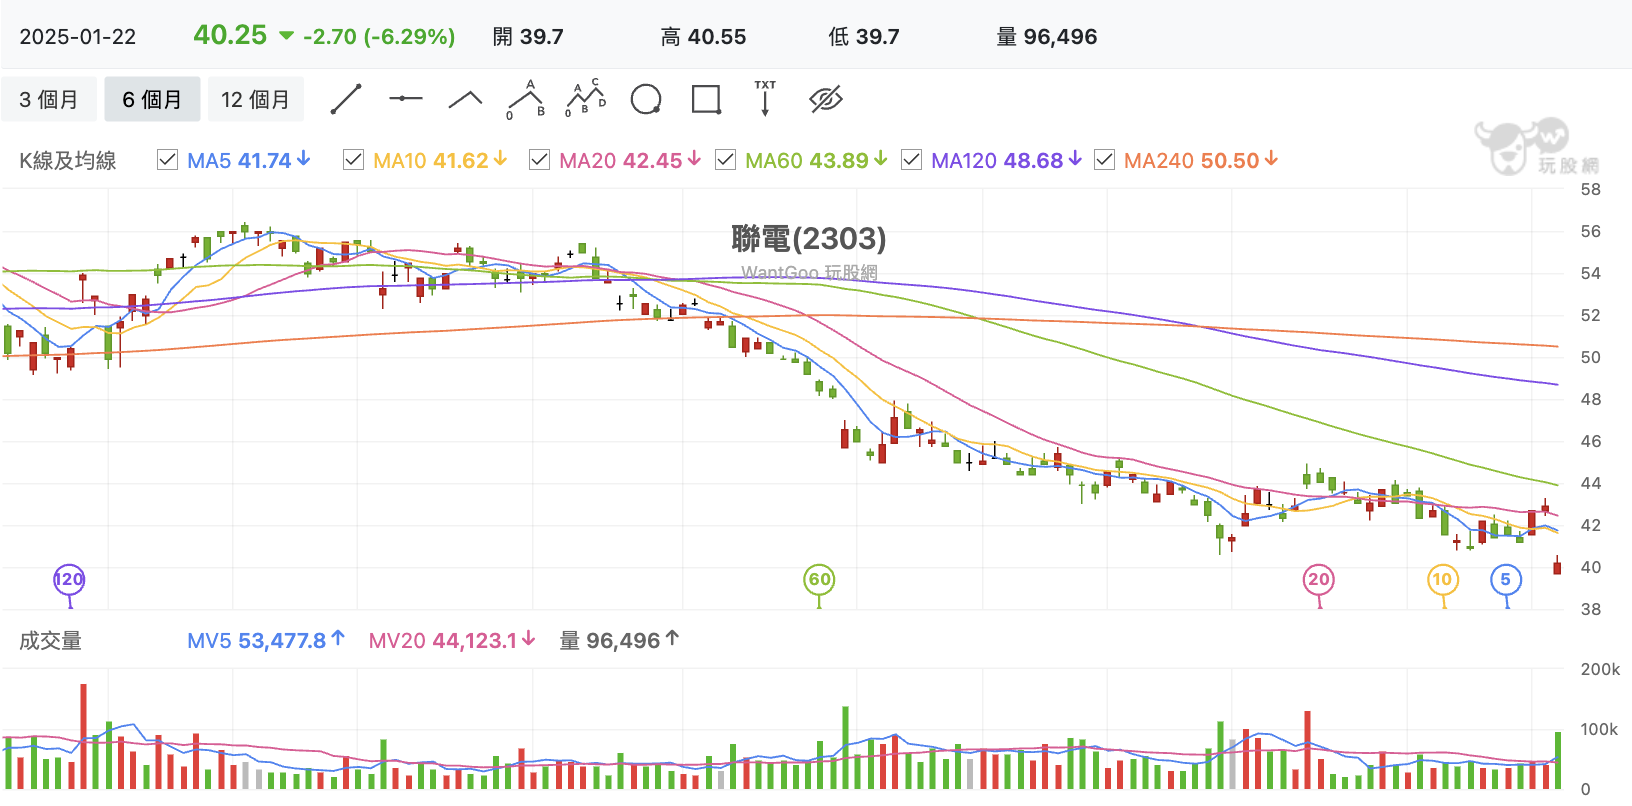This screenshot has height=806, width=1632.
Task: Select the 0-A-B-C-D wave pattern tool
Action: click(x=586, y=99)
